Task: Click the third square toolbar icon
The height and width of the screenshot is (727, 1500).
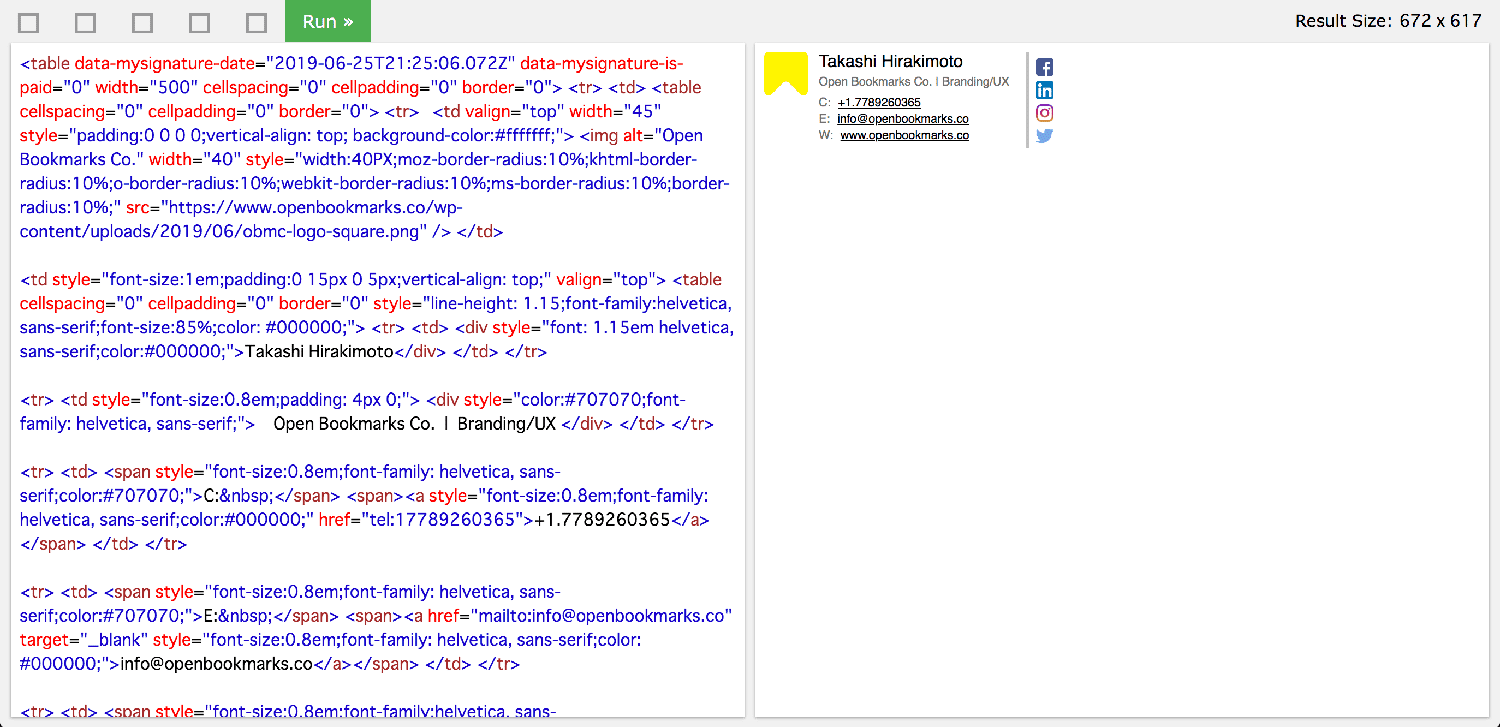Action: coord(143,22)
